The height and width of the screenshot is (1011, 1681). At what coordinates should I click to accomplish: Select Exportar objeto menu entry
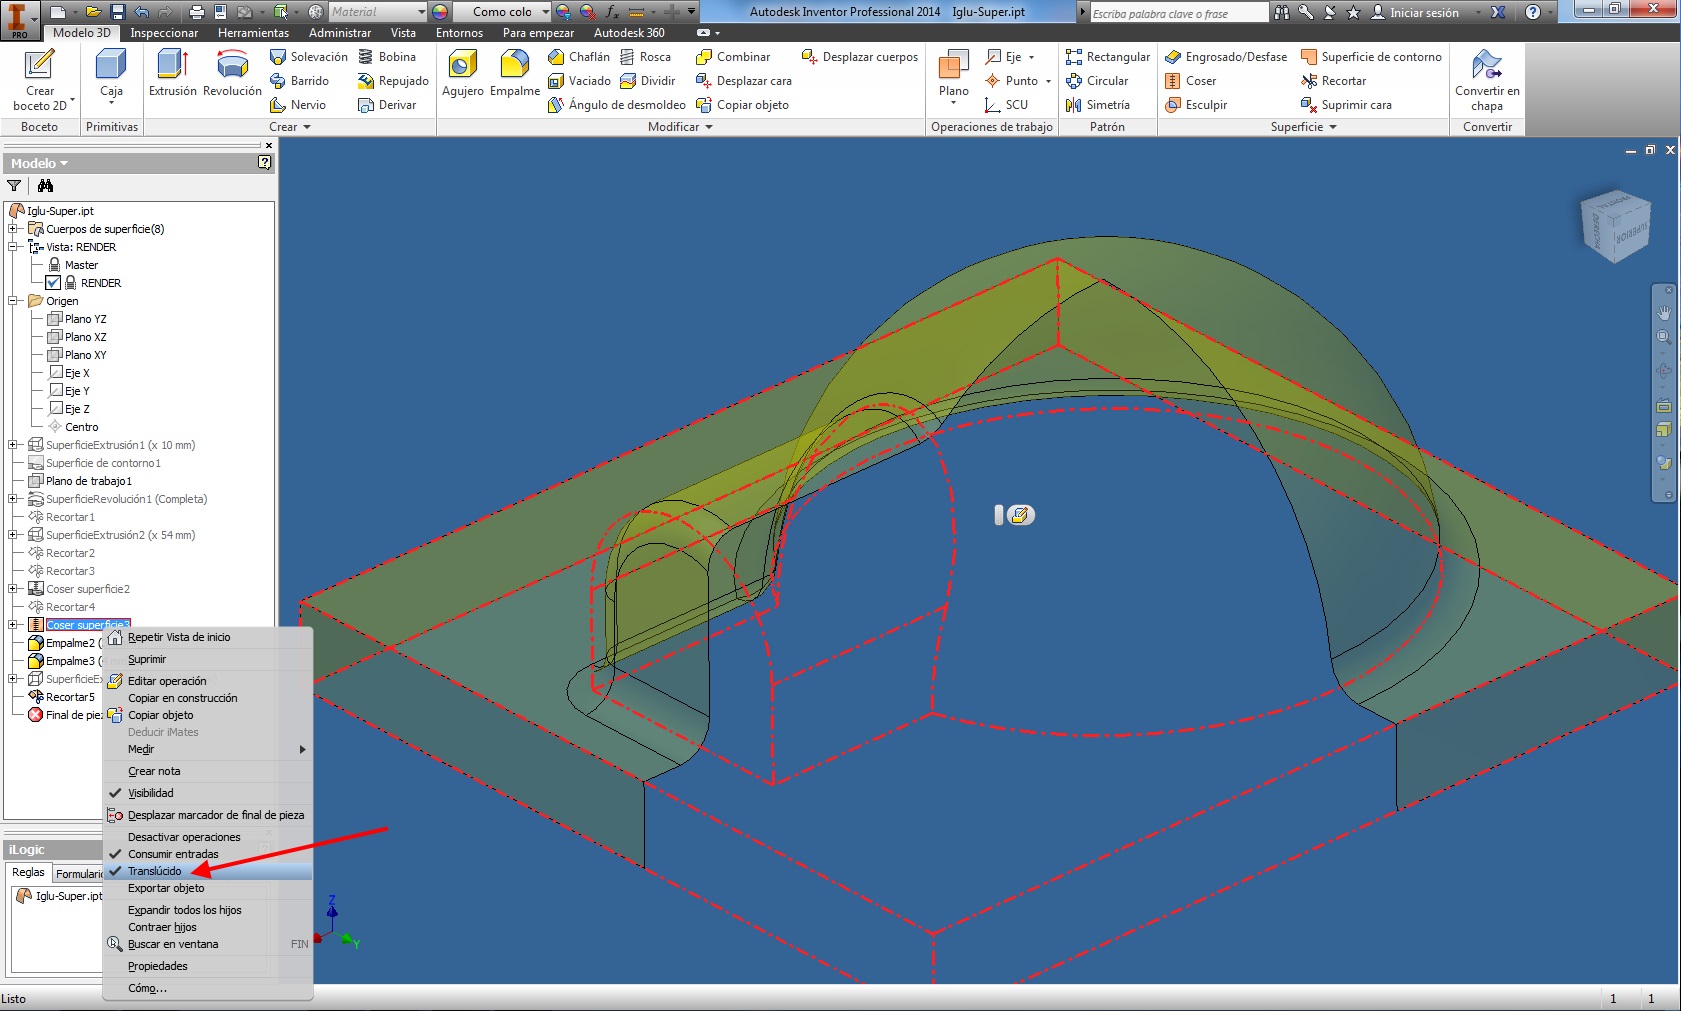(208, 888)
